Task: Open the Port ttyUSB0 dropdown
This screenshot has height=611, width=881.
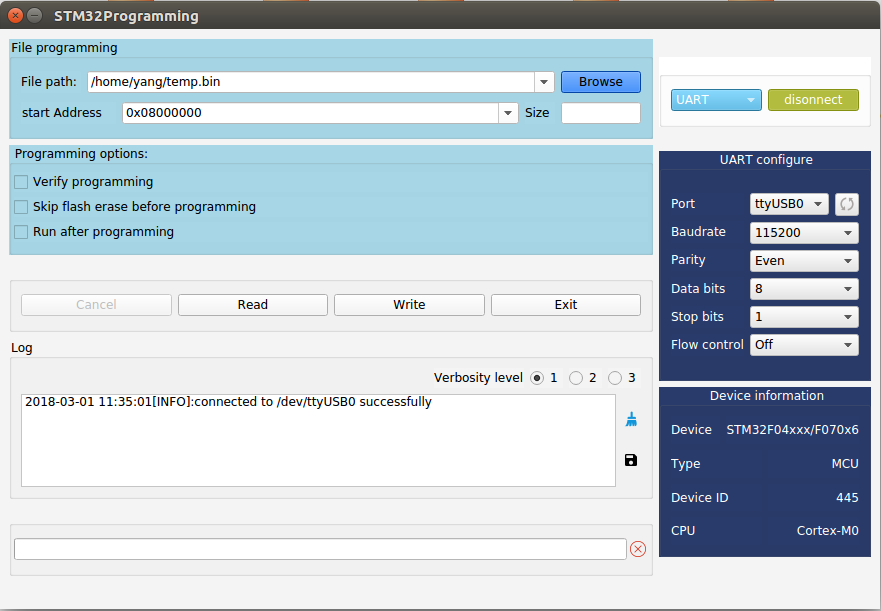Action: pos(789,204)
